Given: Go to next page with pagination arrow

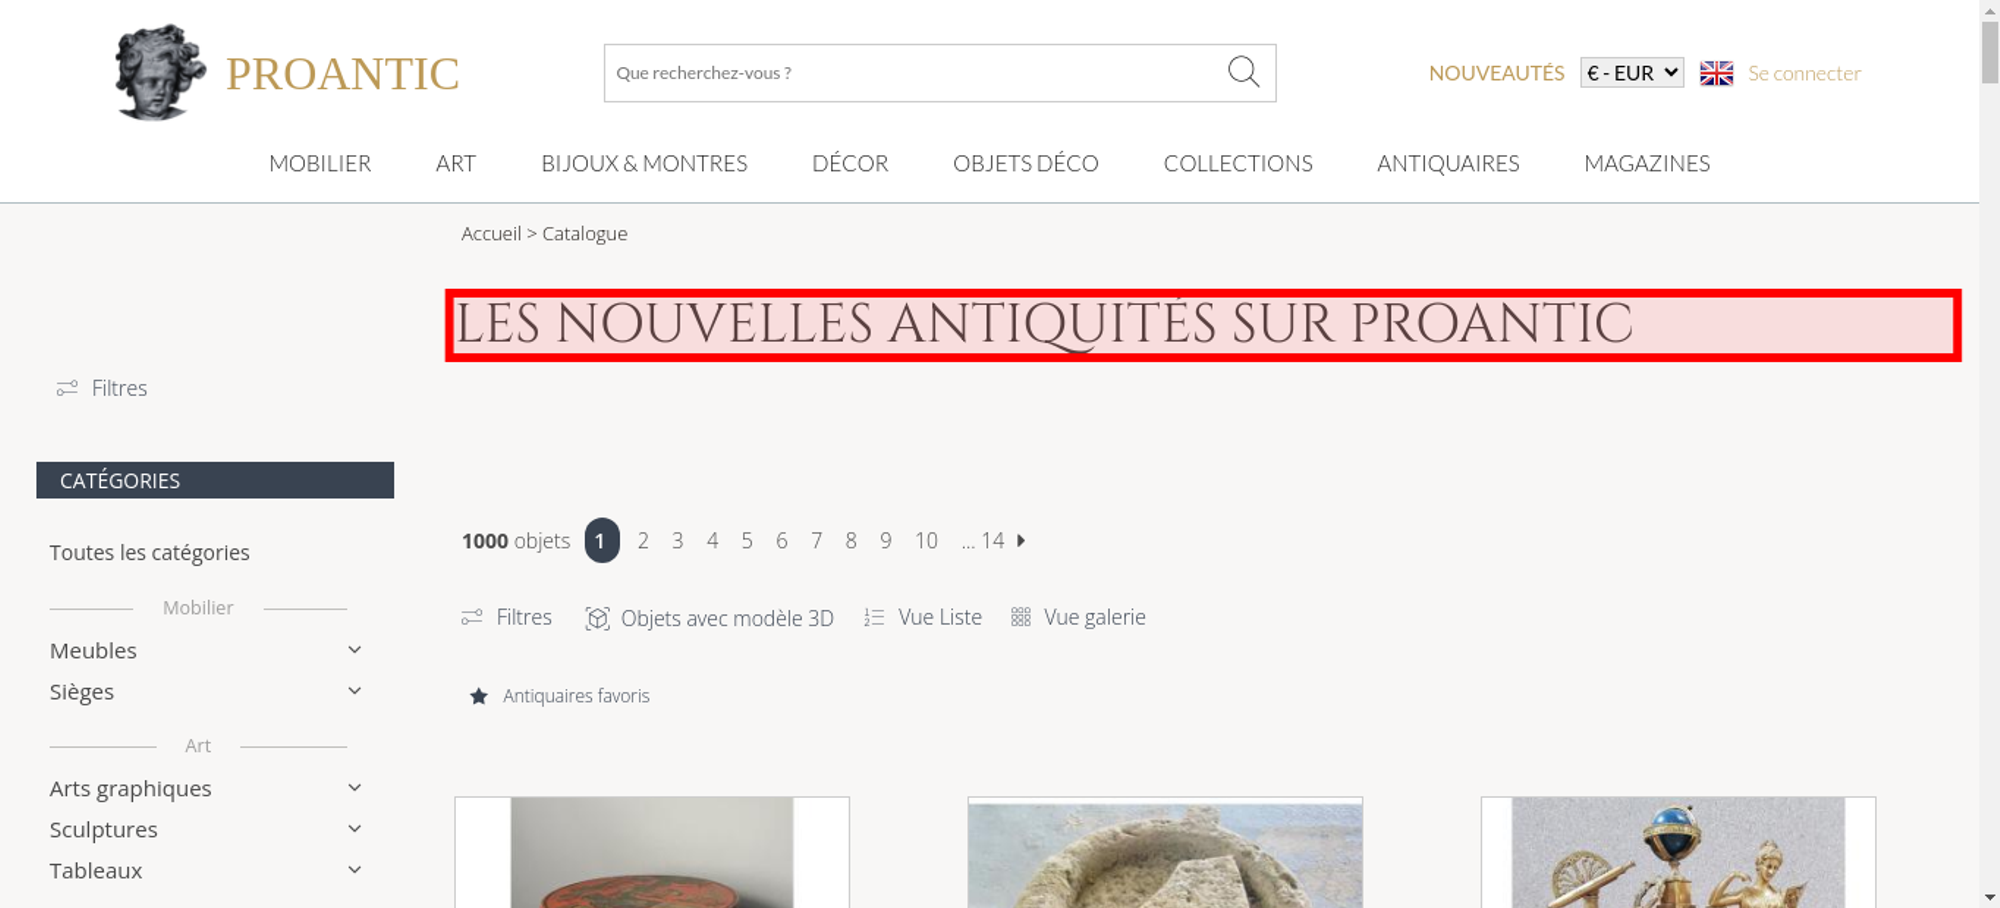Looking at the screenshot, I should point(1021,541).
